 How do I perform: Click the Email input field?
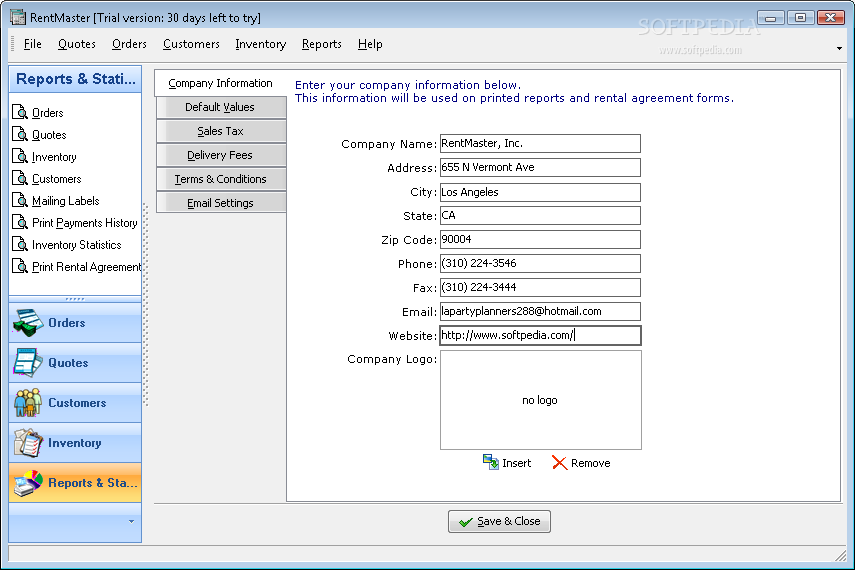[540, 311]
